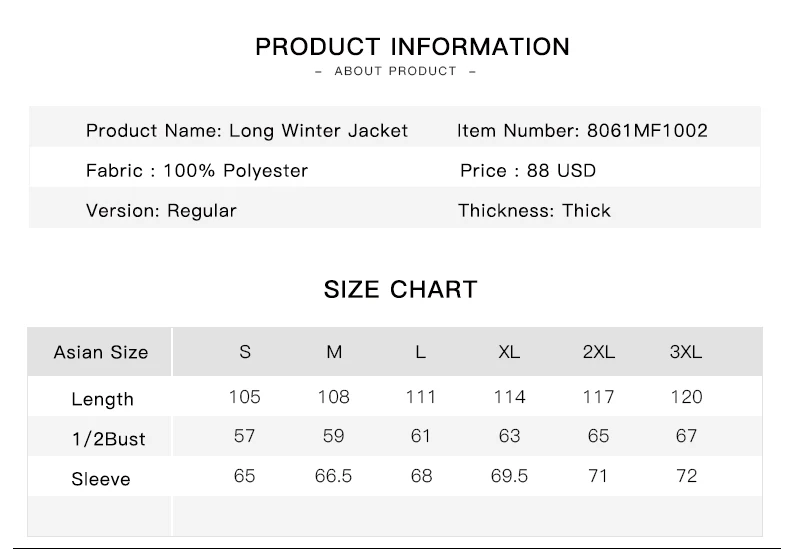The width and height of the screenshot is (790, 549).
Task: Select the Thickness: Thick text
Action: pyautogui.click(x=534, y=211)
